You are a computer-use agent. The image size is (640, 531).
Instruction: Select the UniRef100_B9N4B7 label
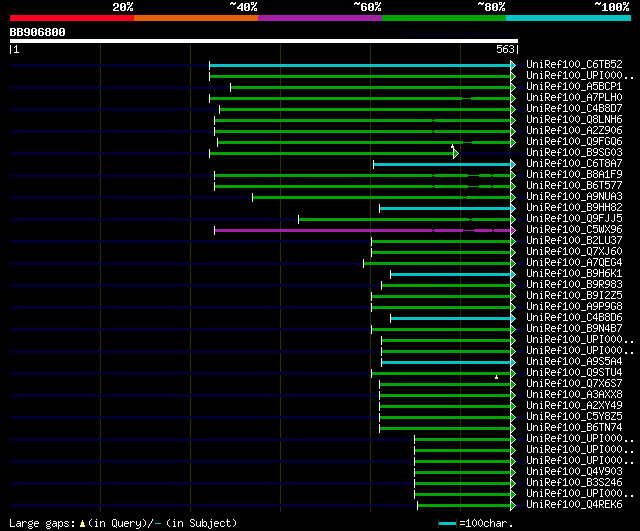[x=574, y=329]
